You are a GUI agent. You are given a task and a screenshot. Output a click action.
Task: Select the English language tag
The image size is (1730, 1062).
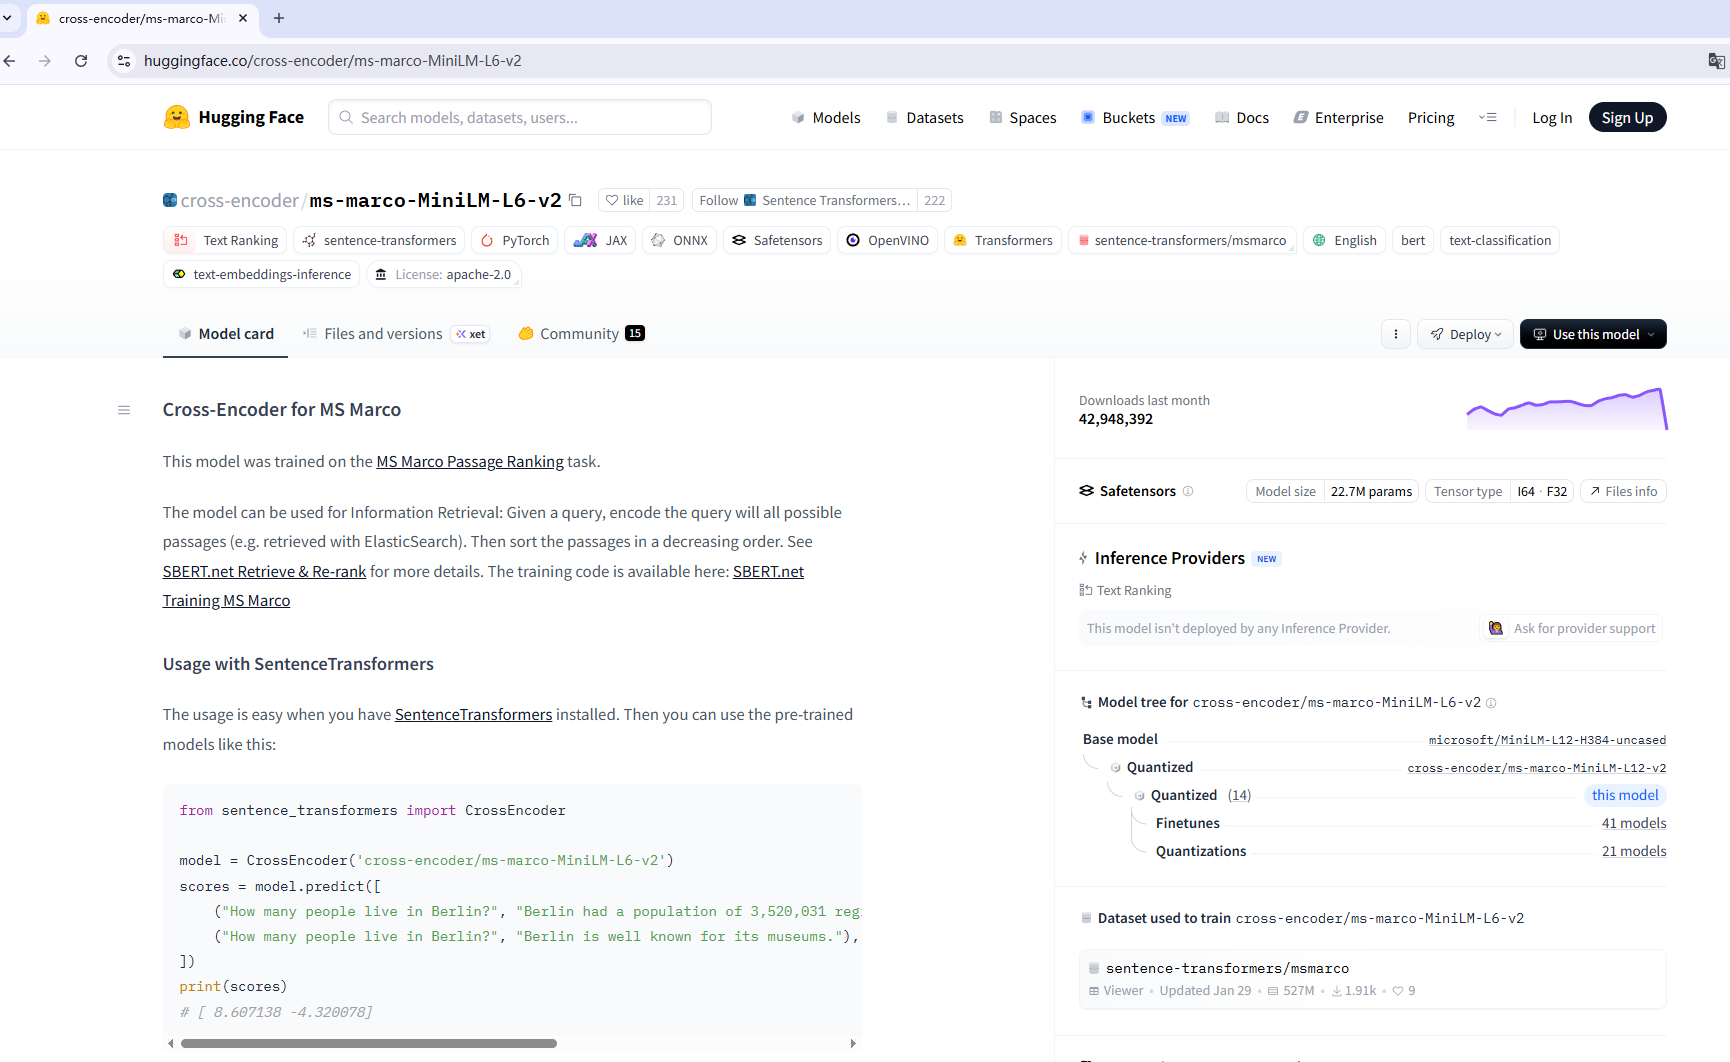(x=1345, y=240)
